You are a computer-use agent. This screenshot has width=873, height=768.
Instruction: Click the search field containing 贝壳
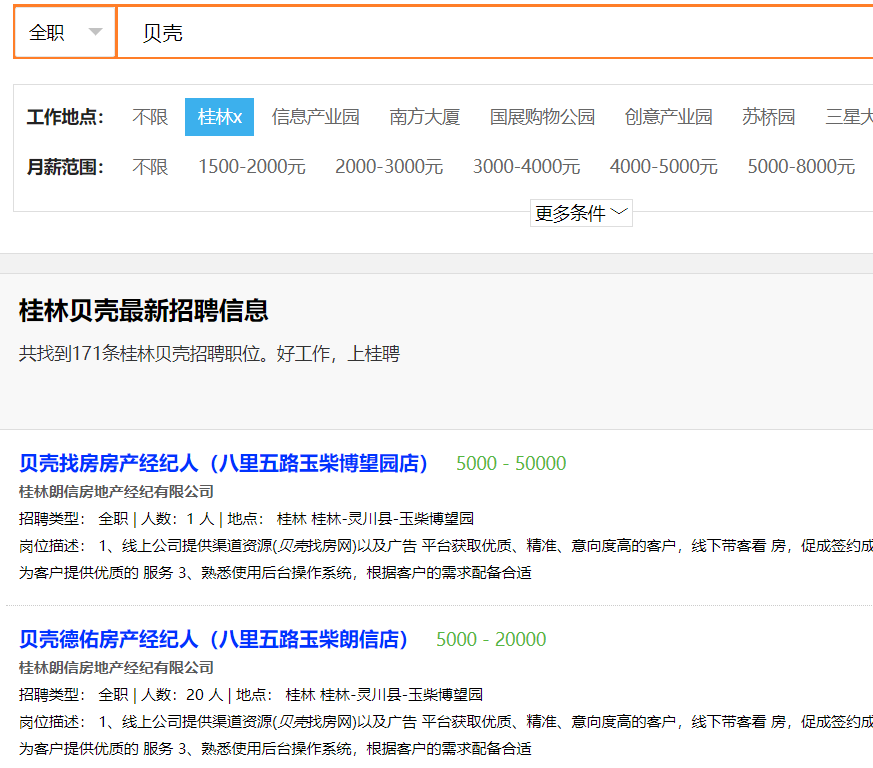495,32
